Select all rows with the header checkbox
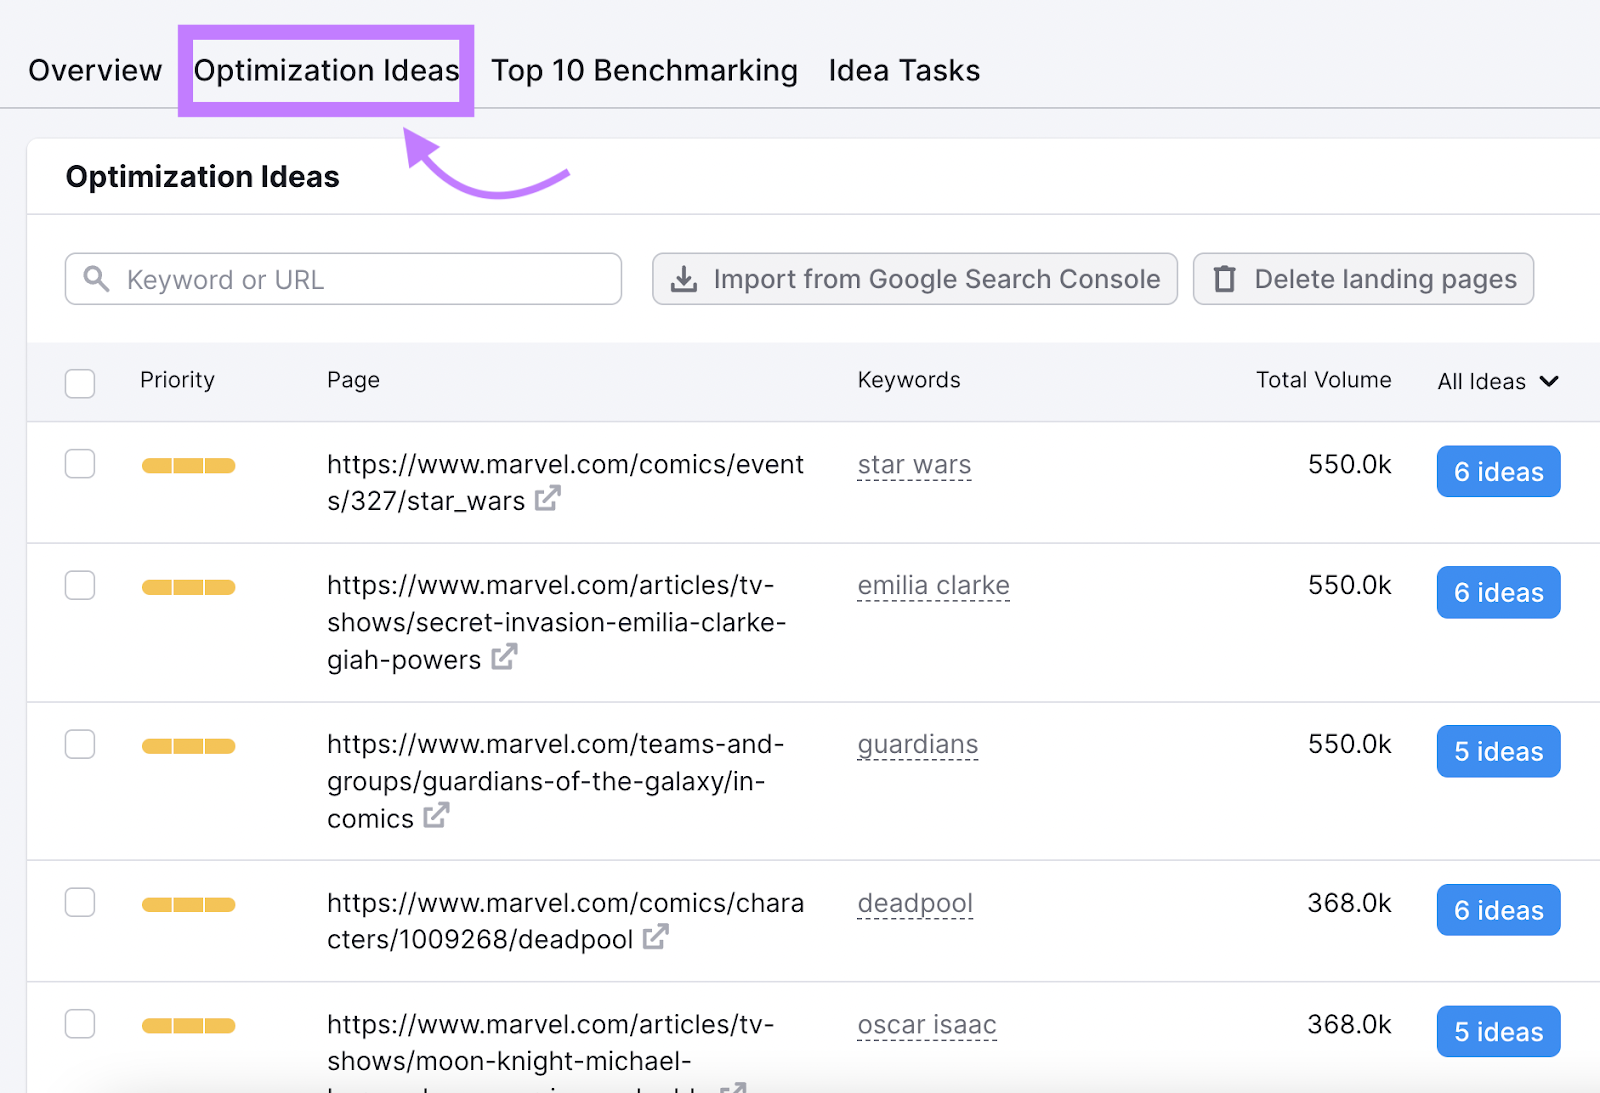Image resolution: width=1600 pixels, height=1093 pixels. pyautogui.click(x=79, y=383)
